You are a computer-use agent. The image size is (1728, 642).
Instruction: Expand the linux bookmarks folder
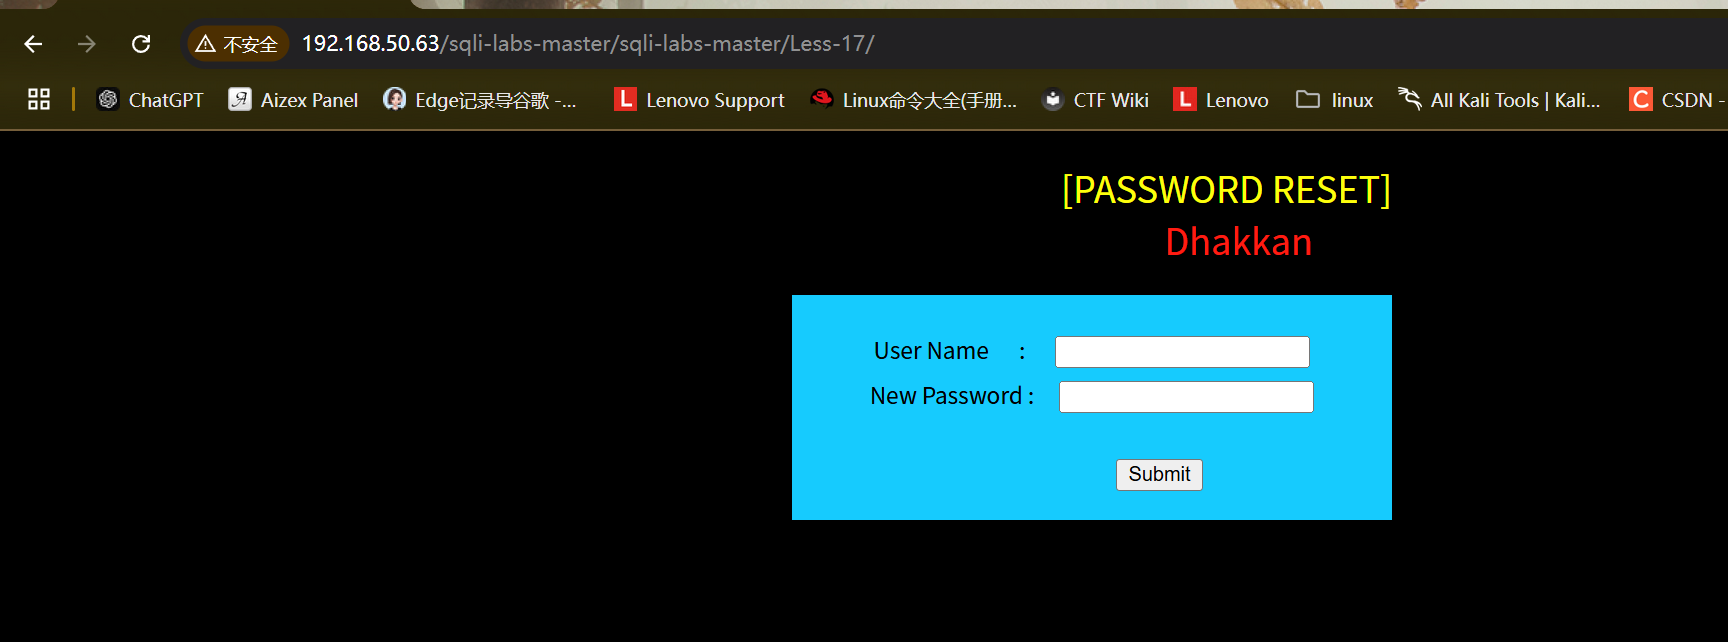(1335, 100)
